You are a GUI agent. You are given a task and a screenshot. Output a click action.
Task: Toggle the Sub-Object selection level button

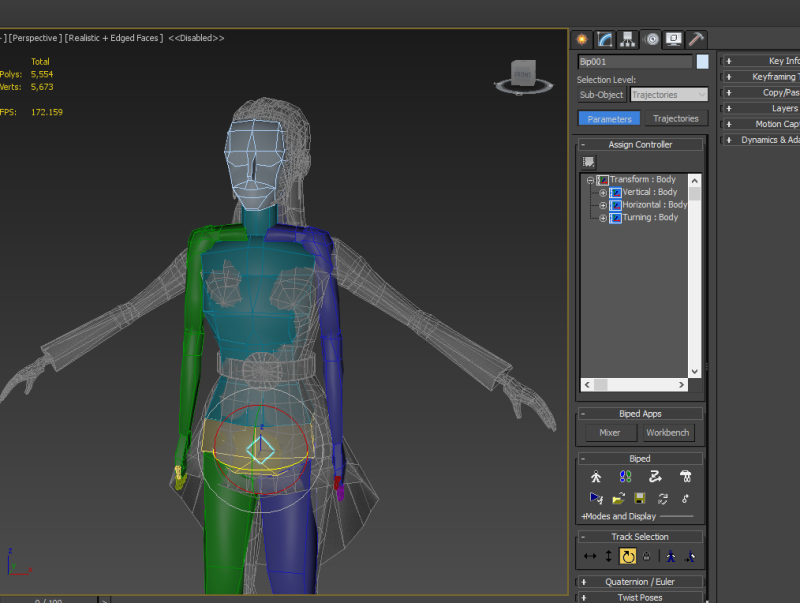coord(601,95)
